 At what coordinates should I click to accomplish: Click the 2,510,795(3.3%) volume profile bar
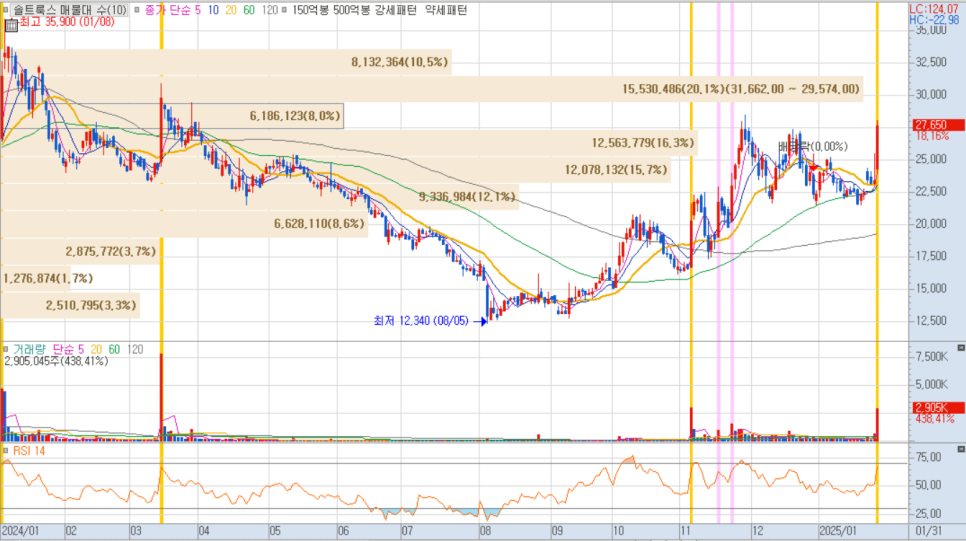tap(70, 306)
